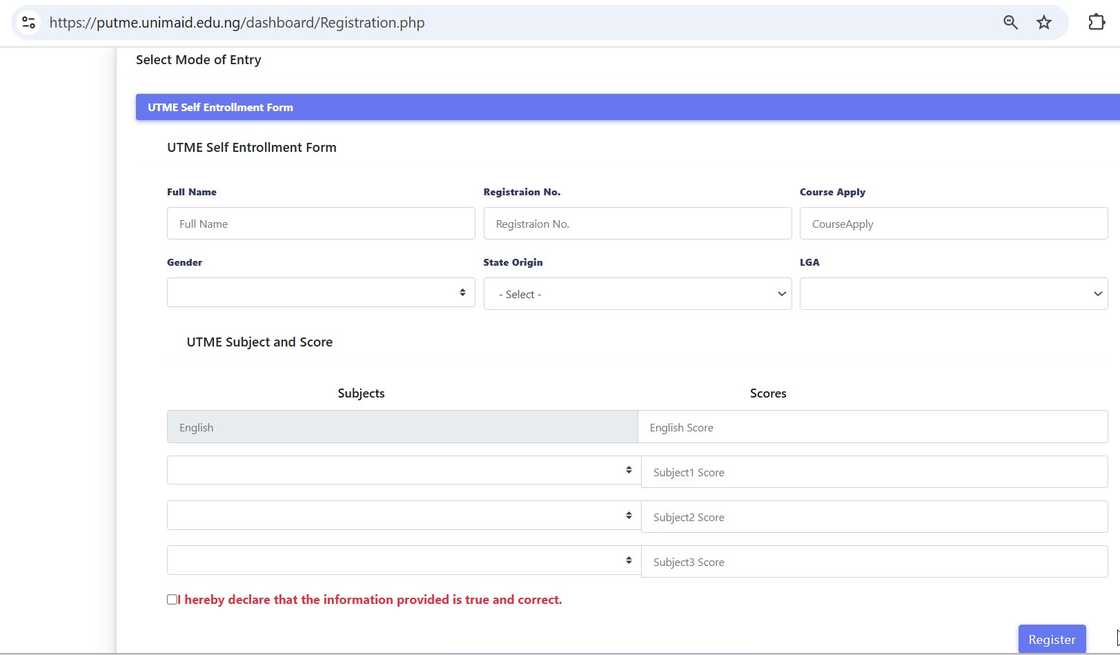
Task: Select the UTME Self Enrollment Form header tab
Action: 220,107
